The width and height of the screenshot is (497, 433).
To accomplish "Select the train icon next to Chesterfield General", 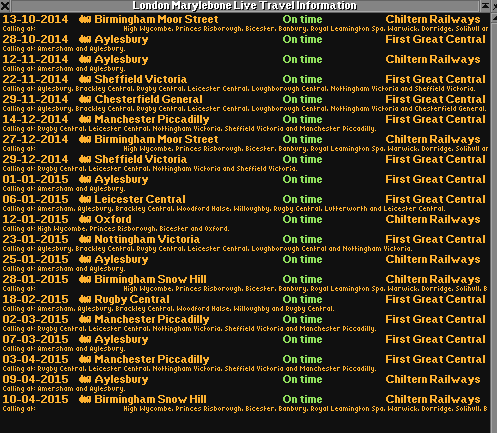I will point(85,100).
